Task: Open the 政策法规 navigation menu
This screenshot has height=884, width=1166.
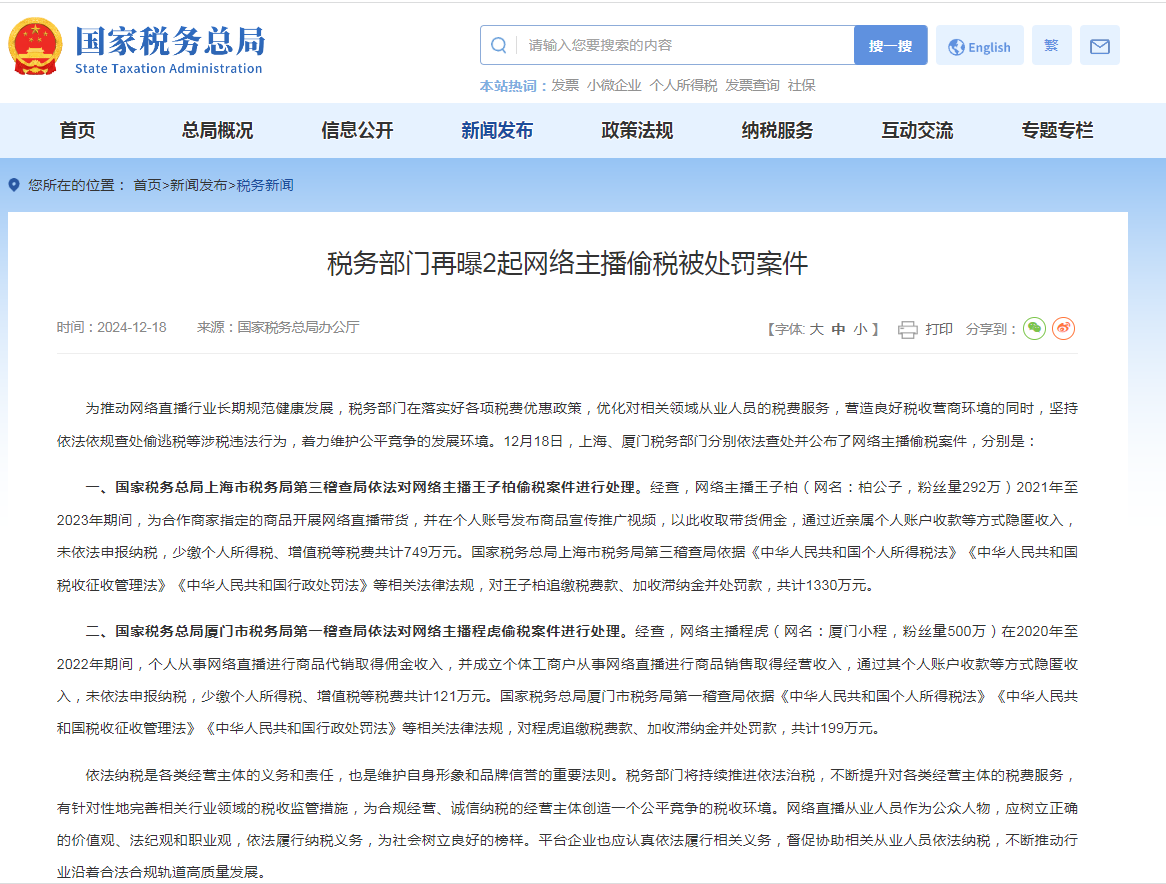Action: coord(637,131)
